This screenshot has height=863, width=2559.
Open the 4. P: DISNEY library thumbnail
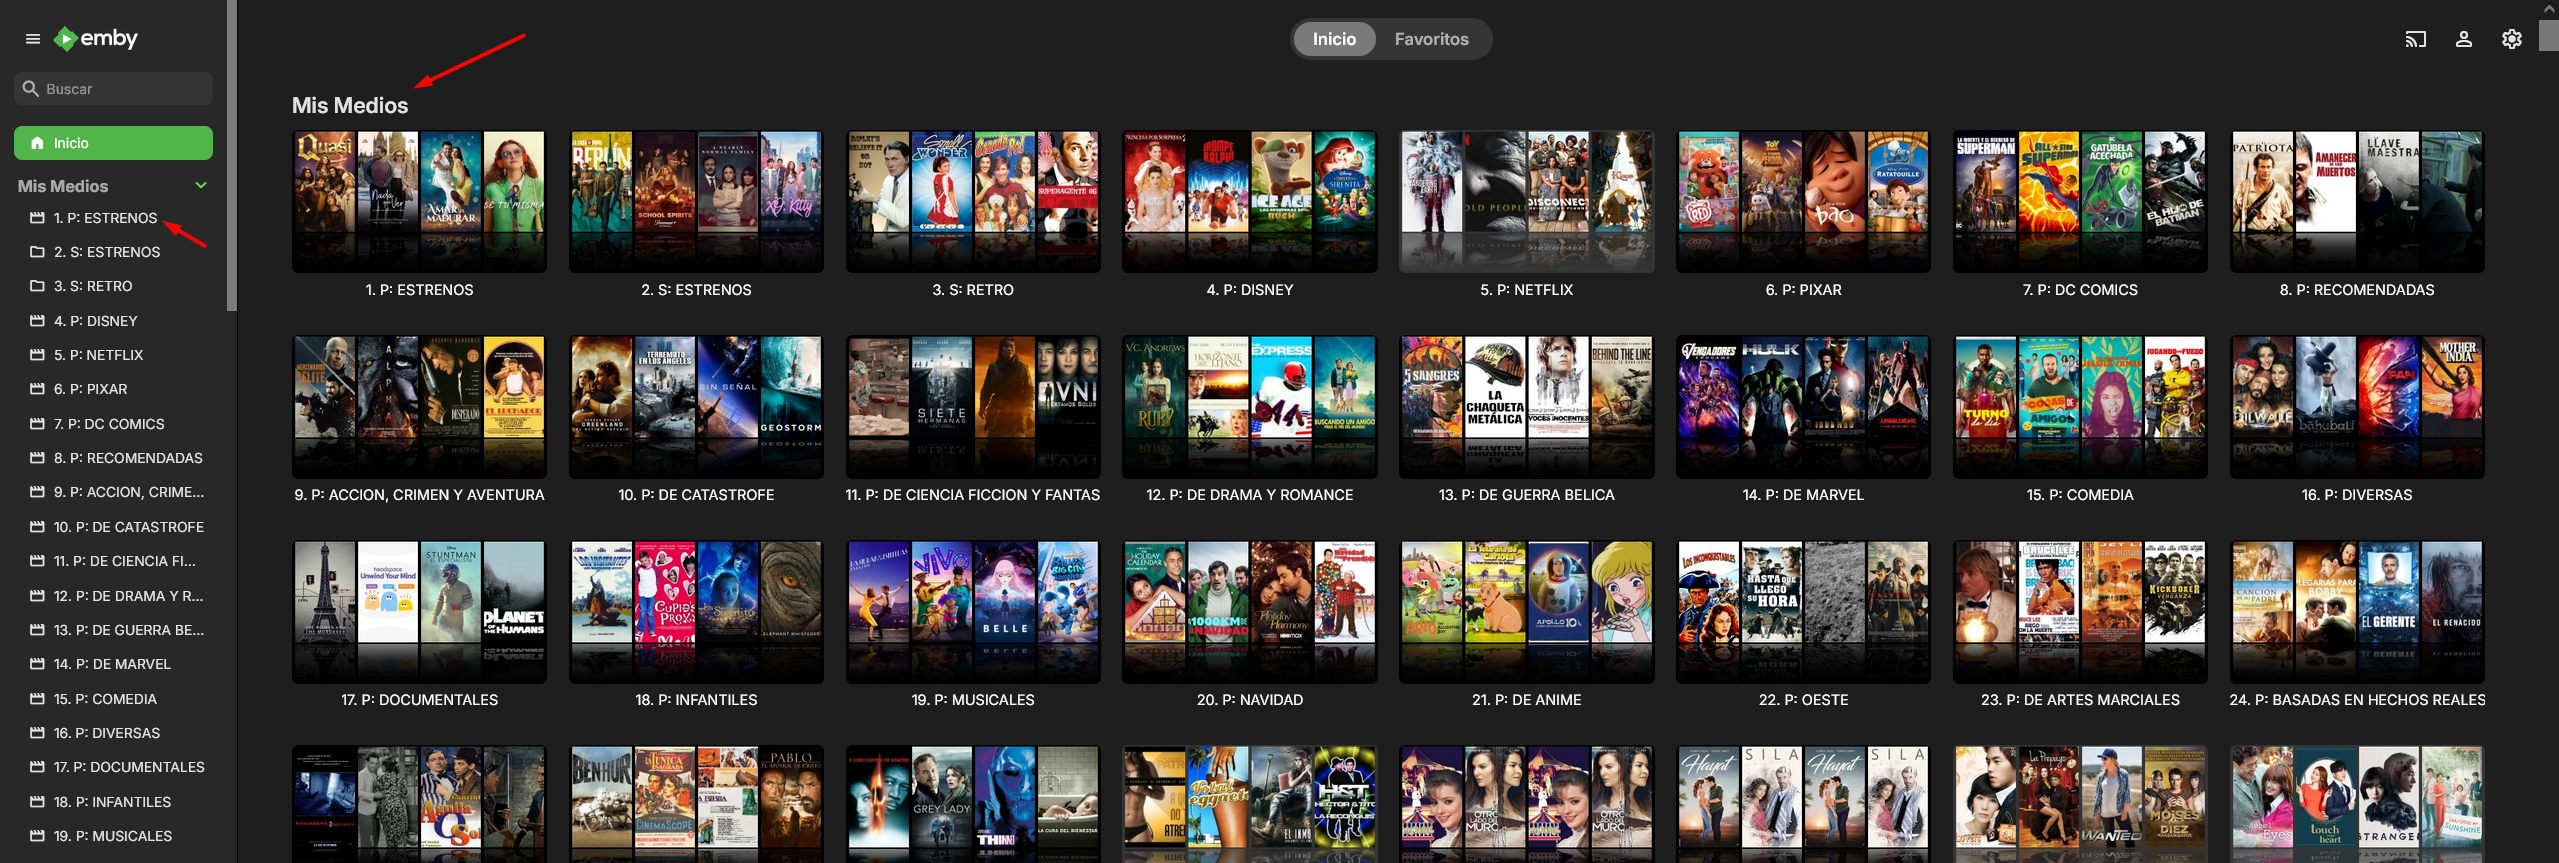(1250, 201)
